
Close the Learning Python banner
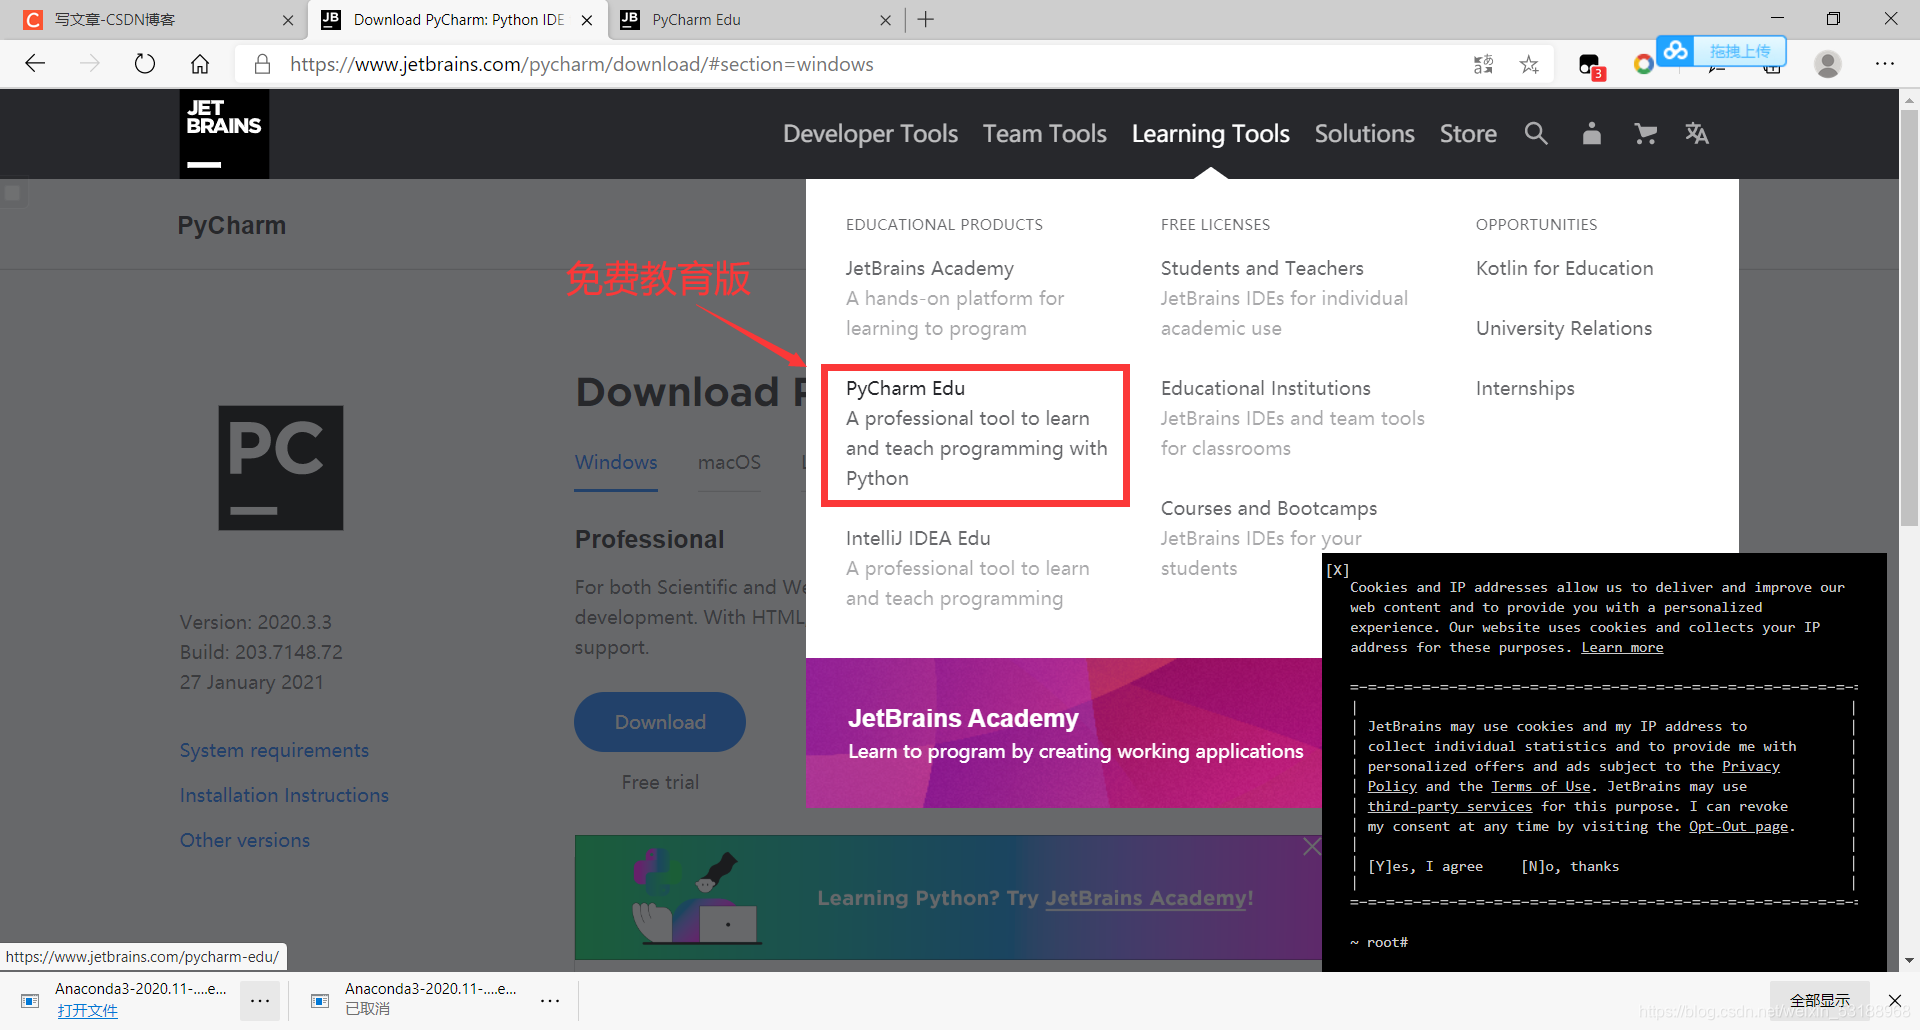pos(1312,847)
